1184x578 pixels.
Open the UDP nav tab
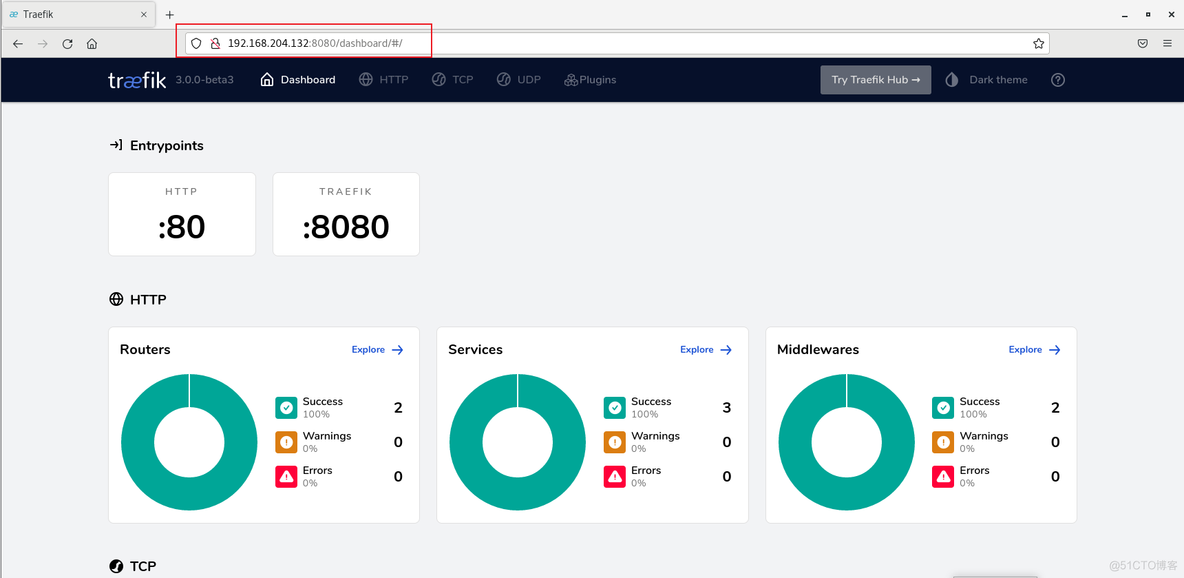518,80
